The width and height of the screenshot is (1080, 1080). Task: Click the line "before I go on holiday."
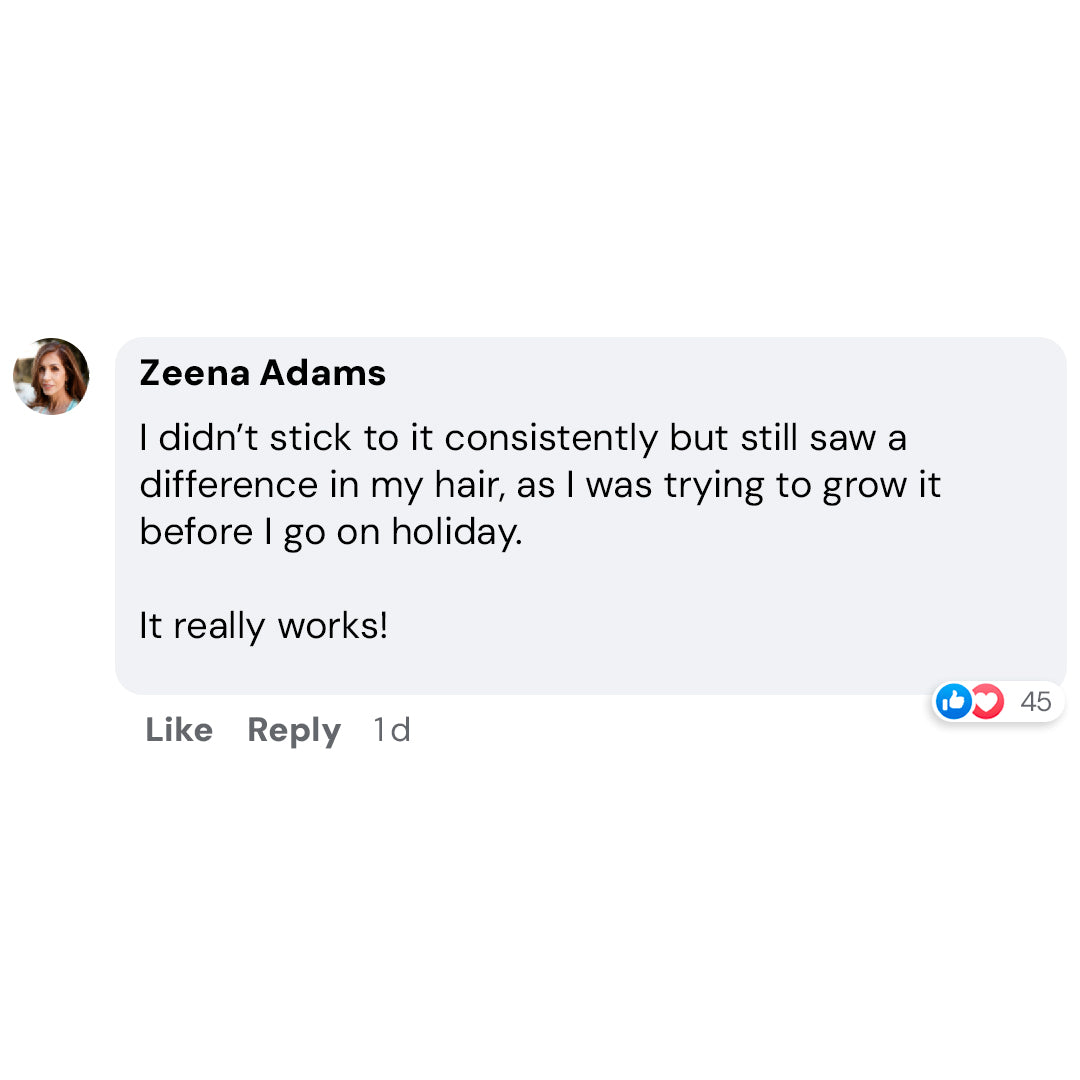point(331,532)
